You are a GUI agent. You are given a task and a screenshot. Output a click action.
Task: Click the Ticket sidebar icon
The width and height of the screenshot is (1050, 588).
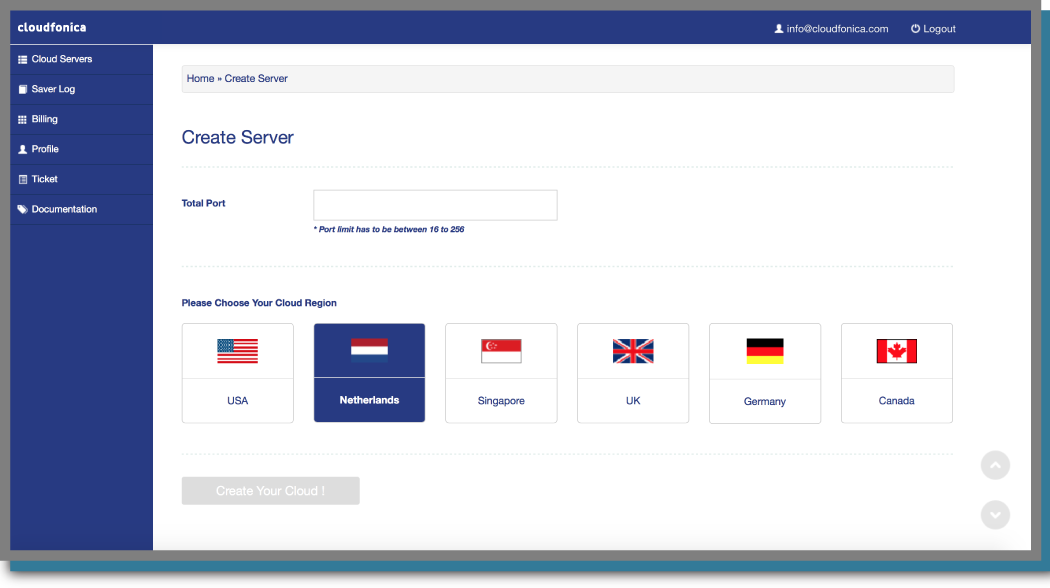coord(23,179)
